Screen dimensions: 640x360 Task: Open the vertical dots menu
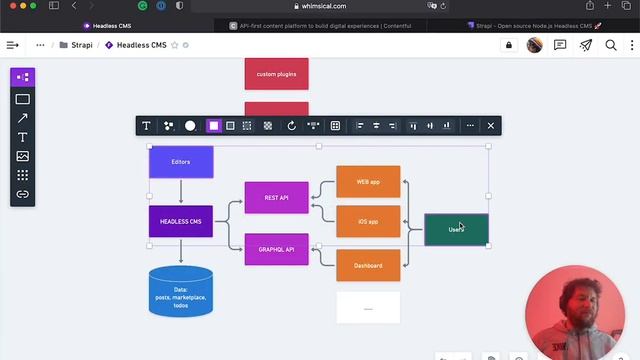tap(632, 45)
